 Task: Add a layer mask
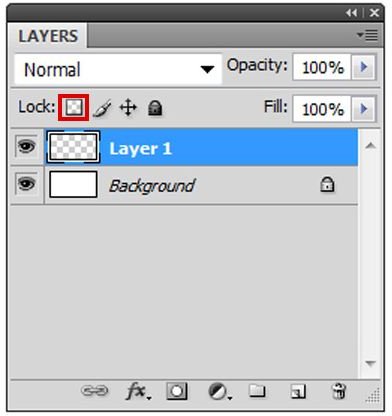[x=177, y=391]
